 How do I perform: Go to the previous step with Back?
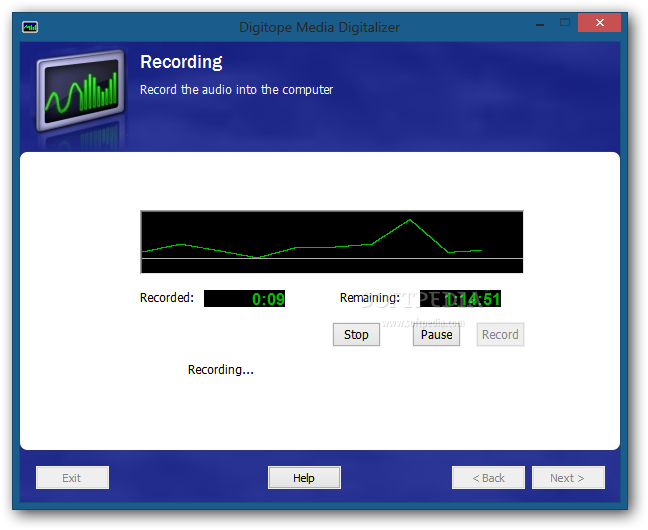click(x=488, y=477)
